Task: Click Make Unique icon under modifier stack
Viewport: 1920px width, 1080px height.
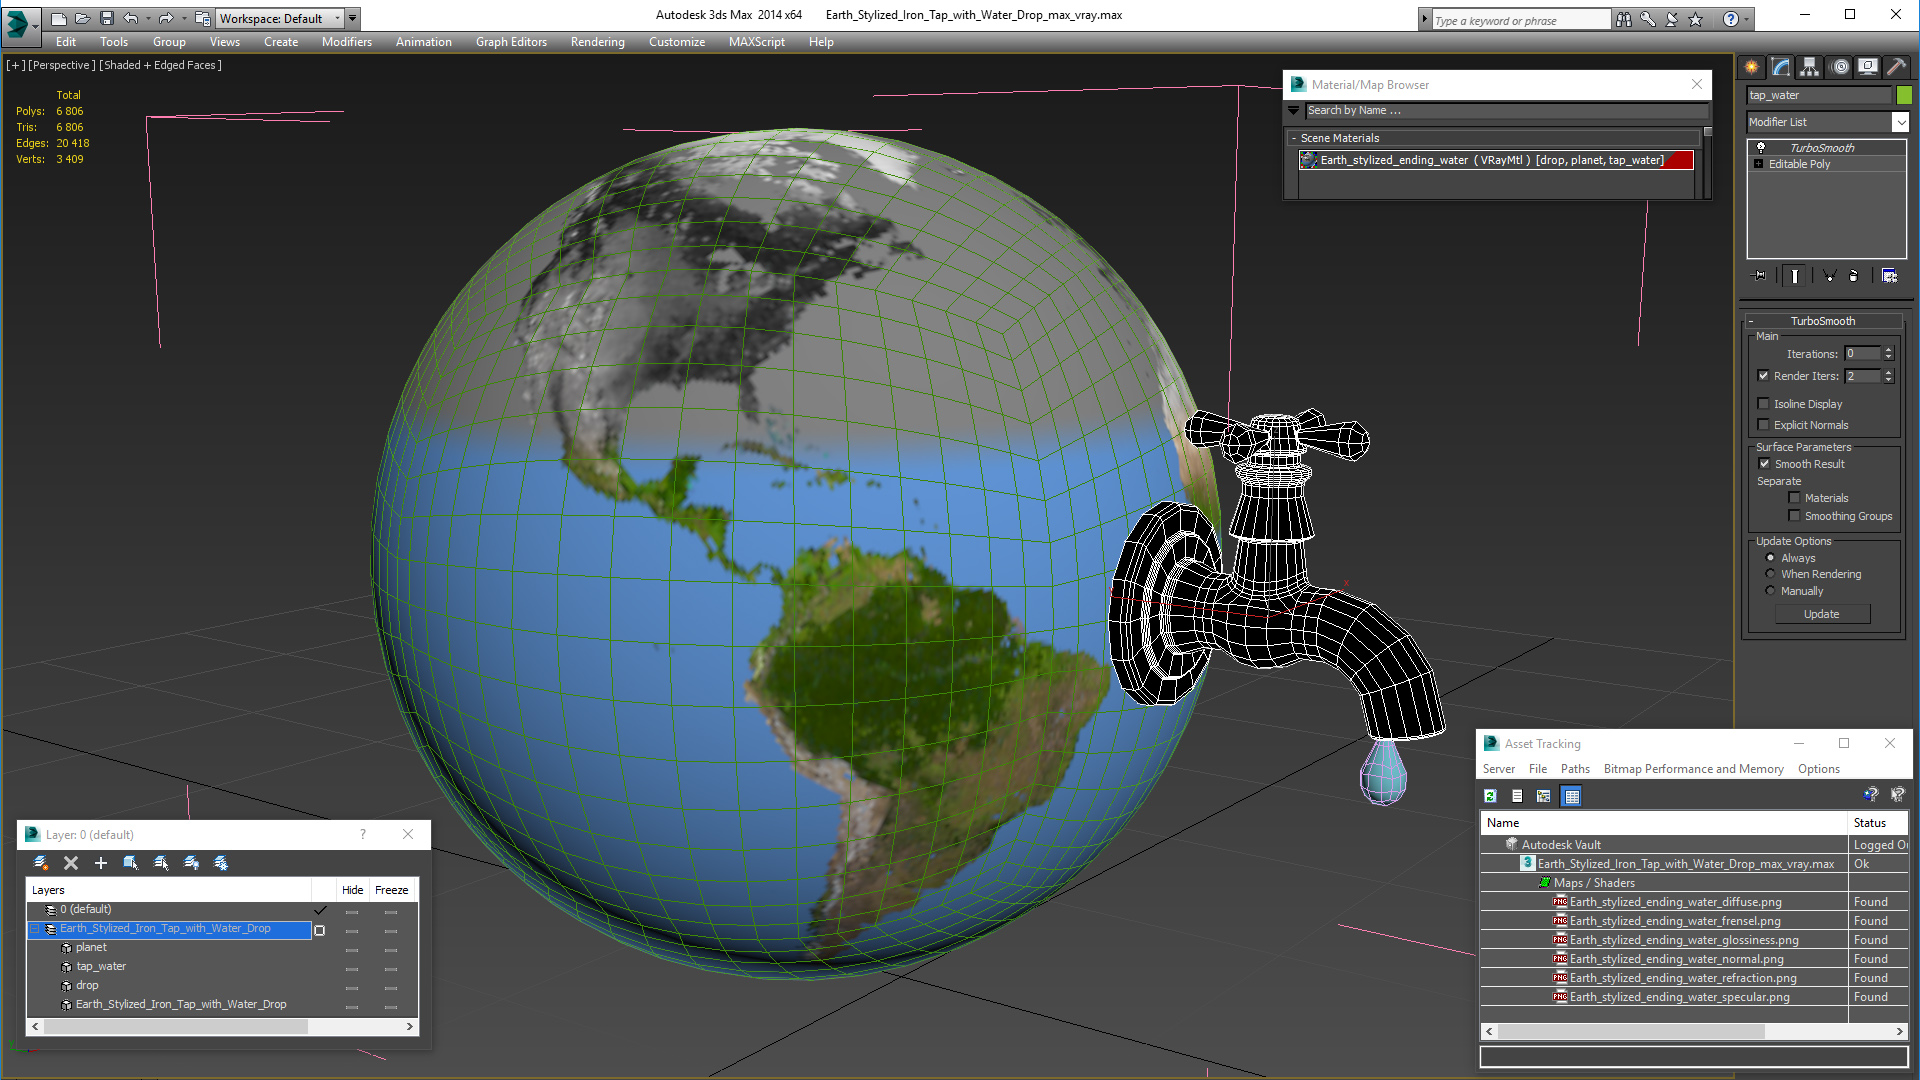Action: [1829, 276]
